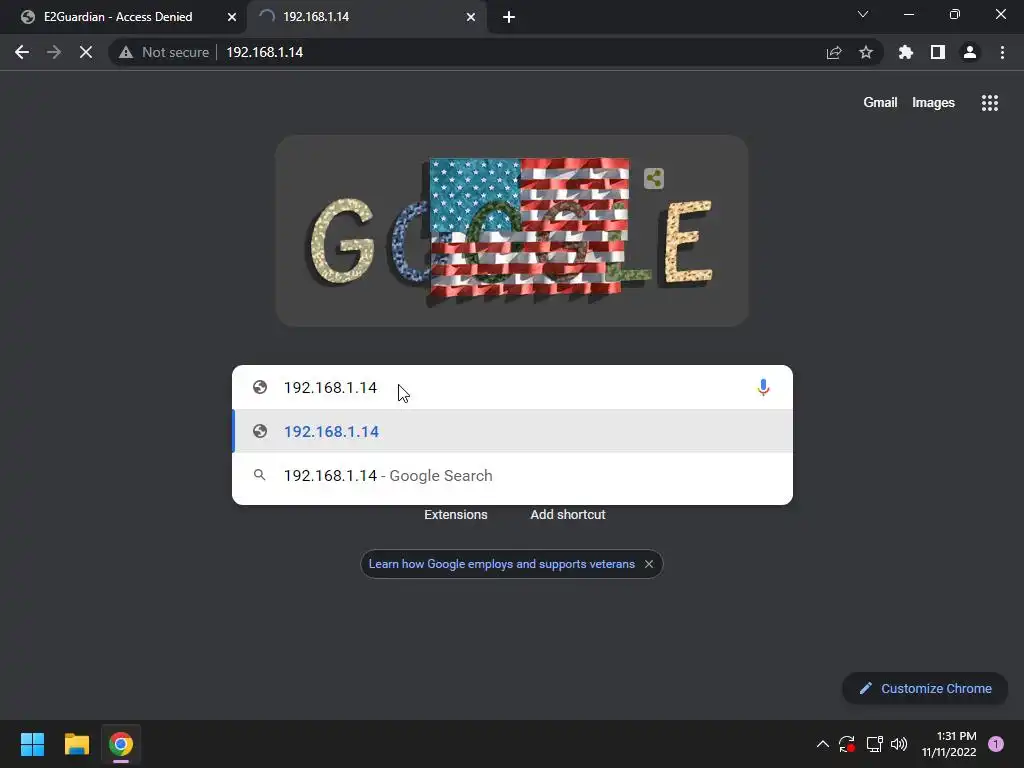Dismiss the veterans promo chip
Image resolution: width=1024 pixels, height=768 pixels.
[649, 564]
